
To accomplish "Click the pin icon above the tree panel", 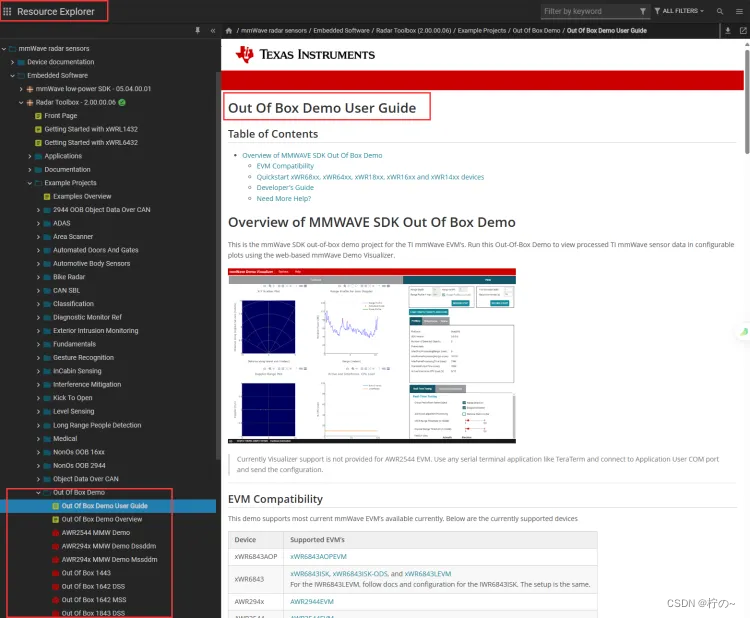I will click(198, 31).
